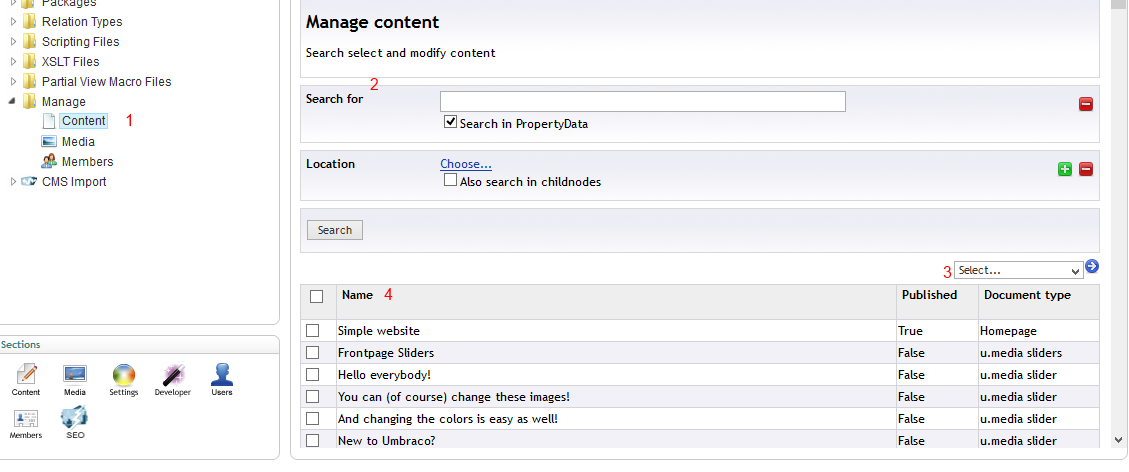1129x472 pixels.
Task: Click the Search button
Action: [x=335, y=230]
